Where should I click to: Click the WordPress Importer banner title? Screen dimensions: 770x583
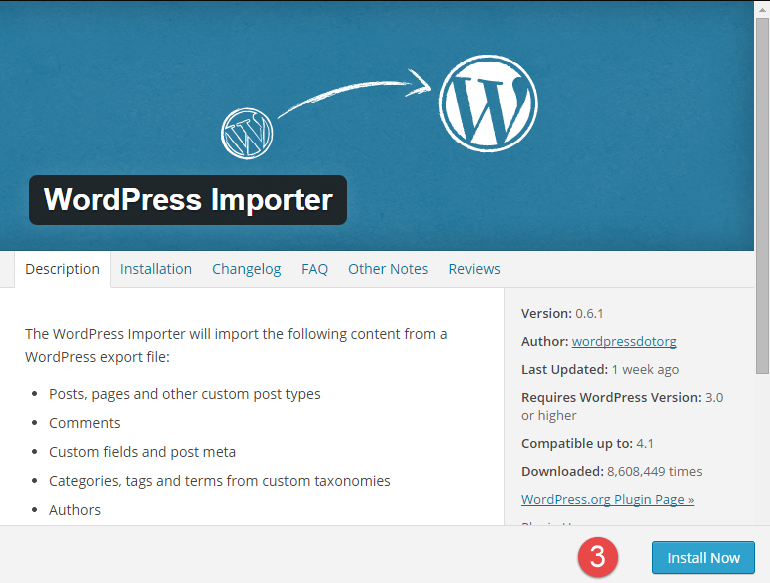pyautogui.click(x=188, y=200)
